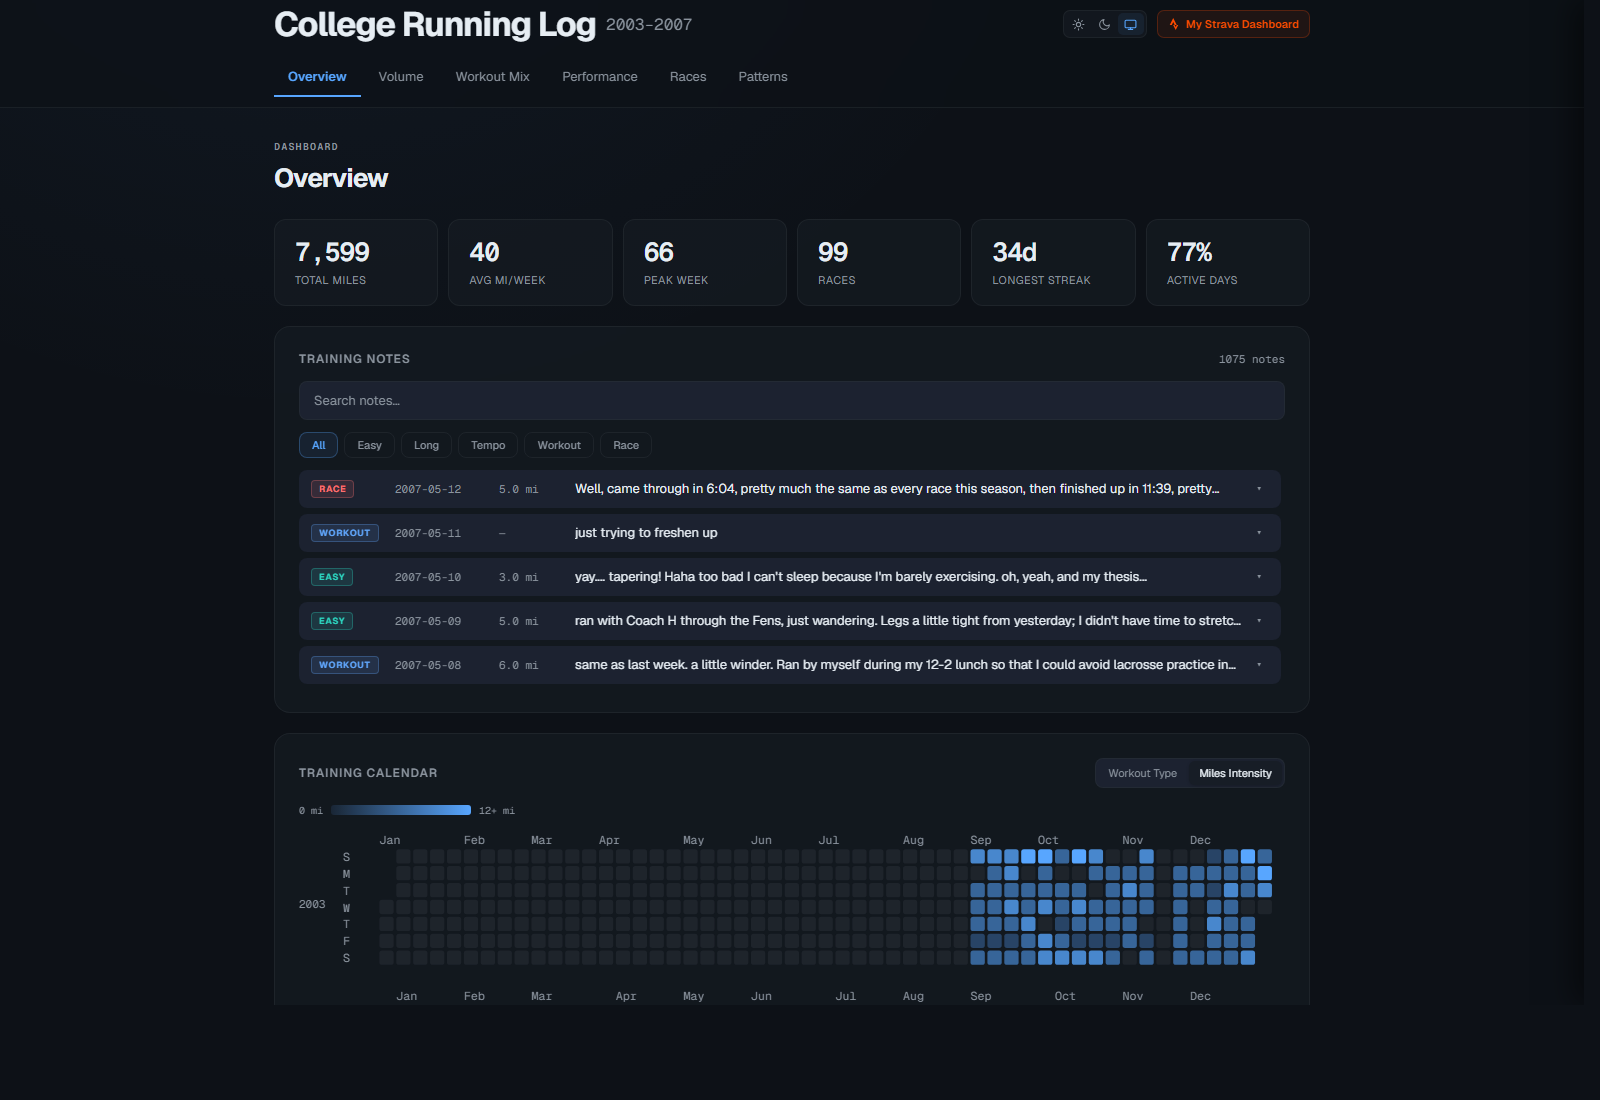Viewport: 1600px width, 1100px height.
Task: Expand the 2007-05-08 workout note
Action: 790,665
